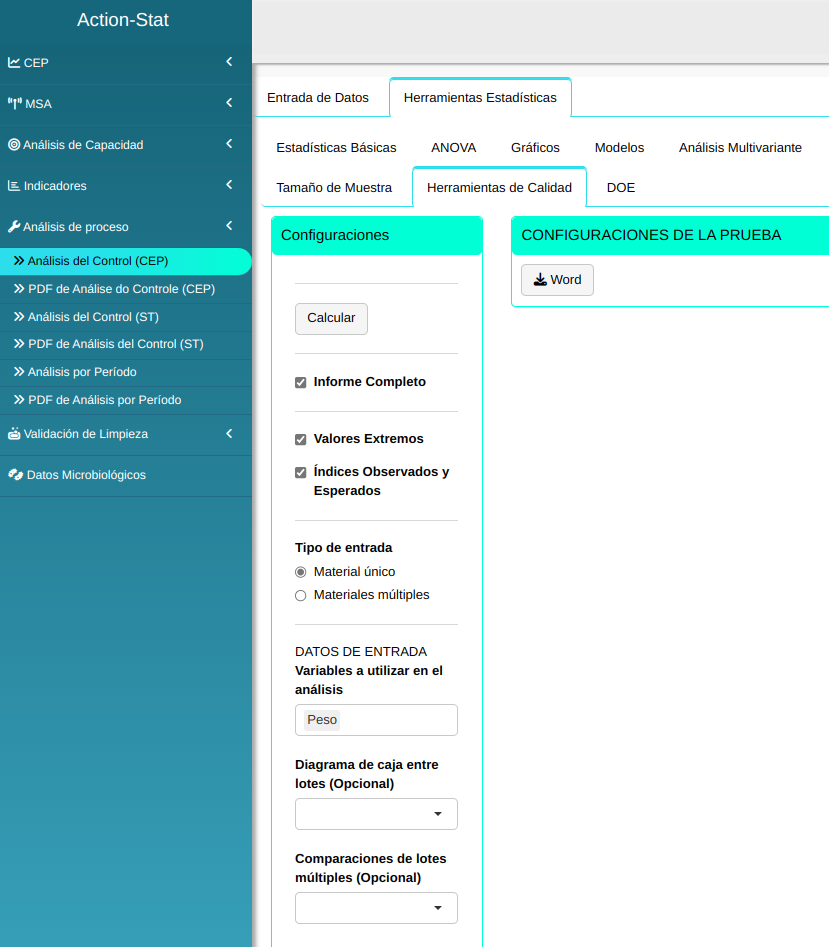This screenshot has width=829, height=947.
Task: Open the ANOVA tab
Action: coord(453,147)
